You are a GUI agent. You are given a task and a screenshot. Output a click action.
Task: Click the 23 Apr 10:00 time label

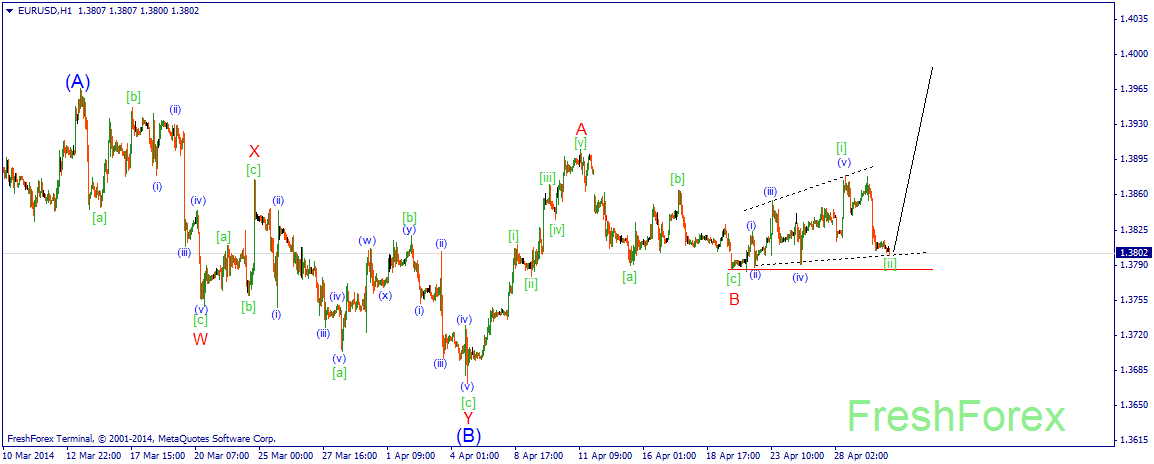(797, 456)
